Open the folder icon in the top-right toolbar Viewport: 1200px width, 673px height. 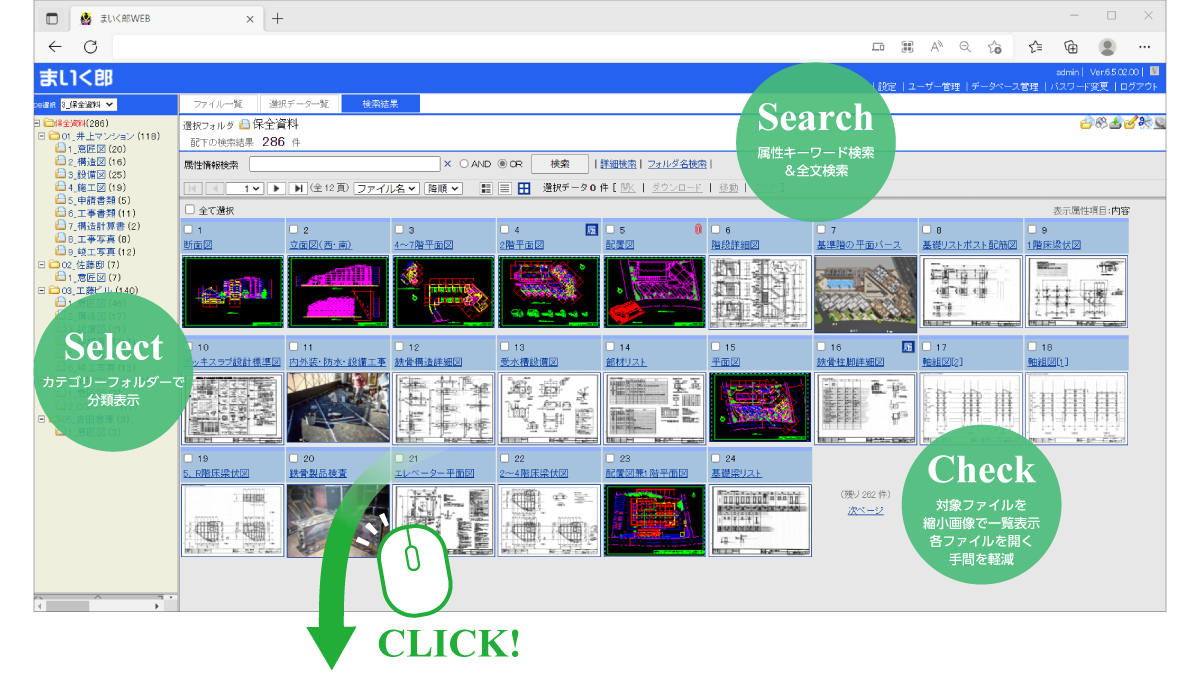[x=1086, y=122]
